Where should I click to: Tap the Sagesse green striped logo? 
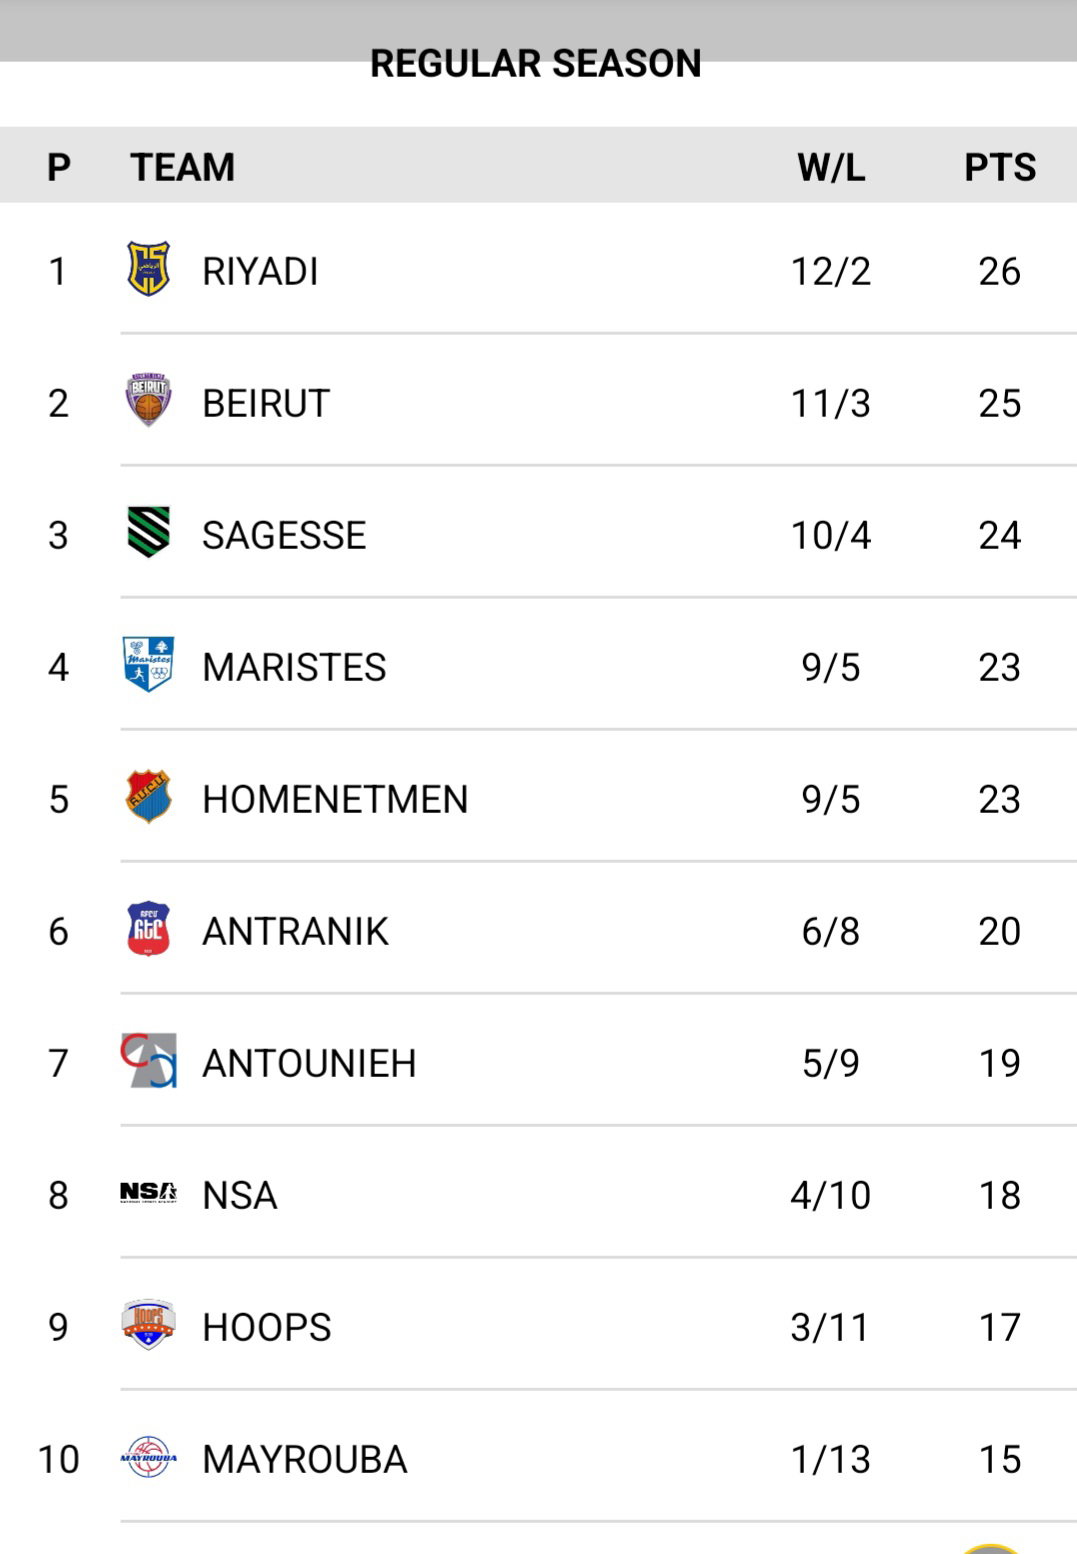(x=148, y=532)
